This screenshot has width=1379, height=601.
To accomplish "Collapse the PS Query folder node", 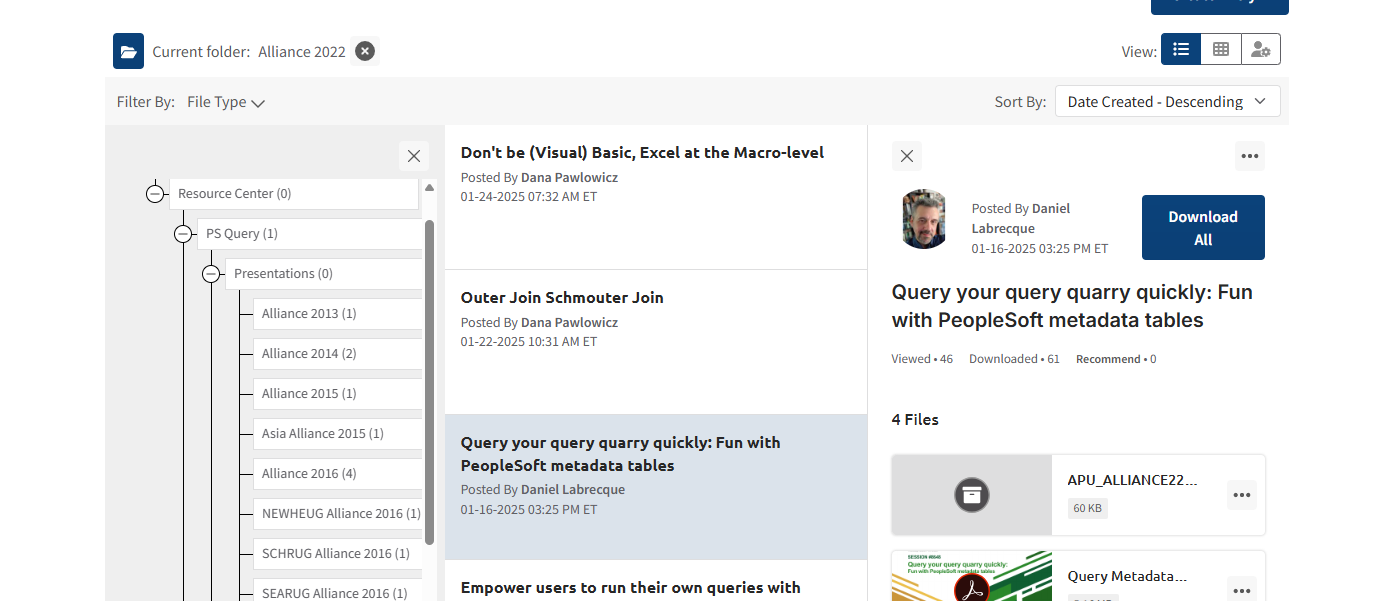I will tap(183, 234).
